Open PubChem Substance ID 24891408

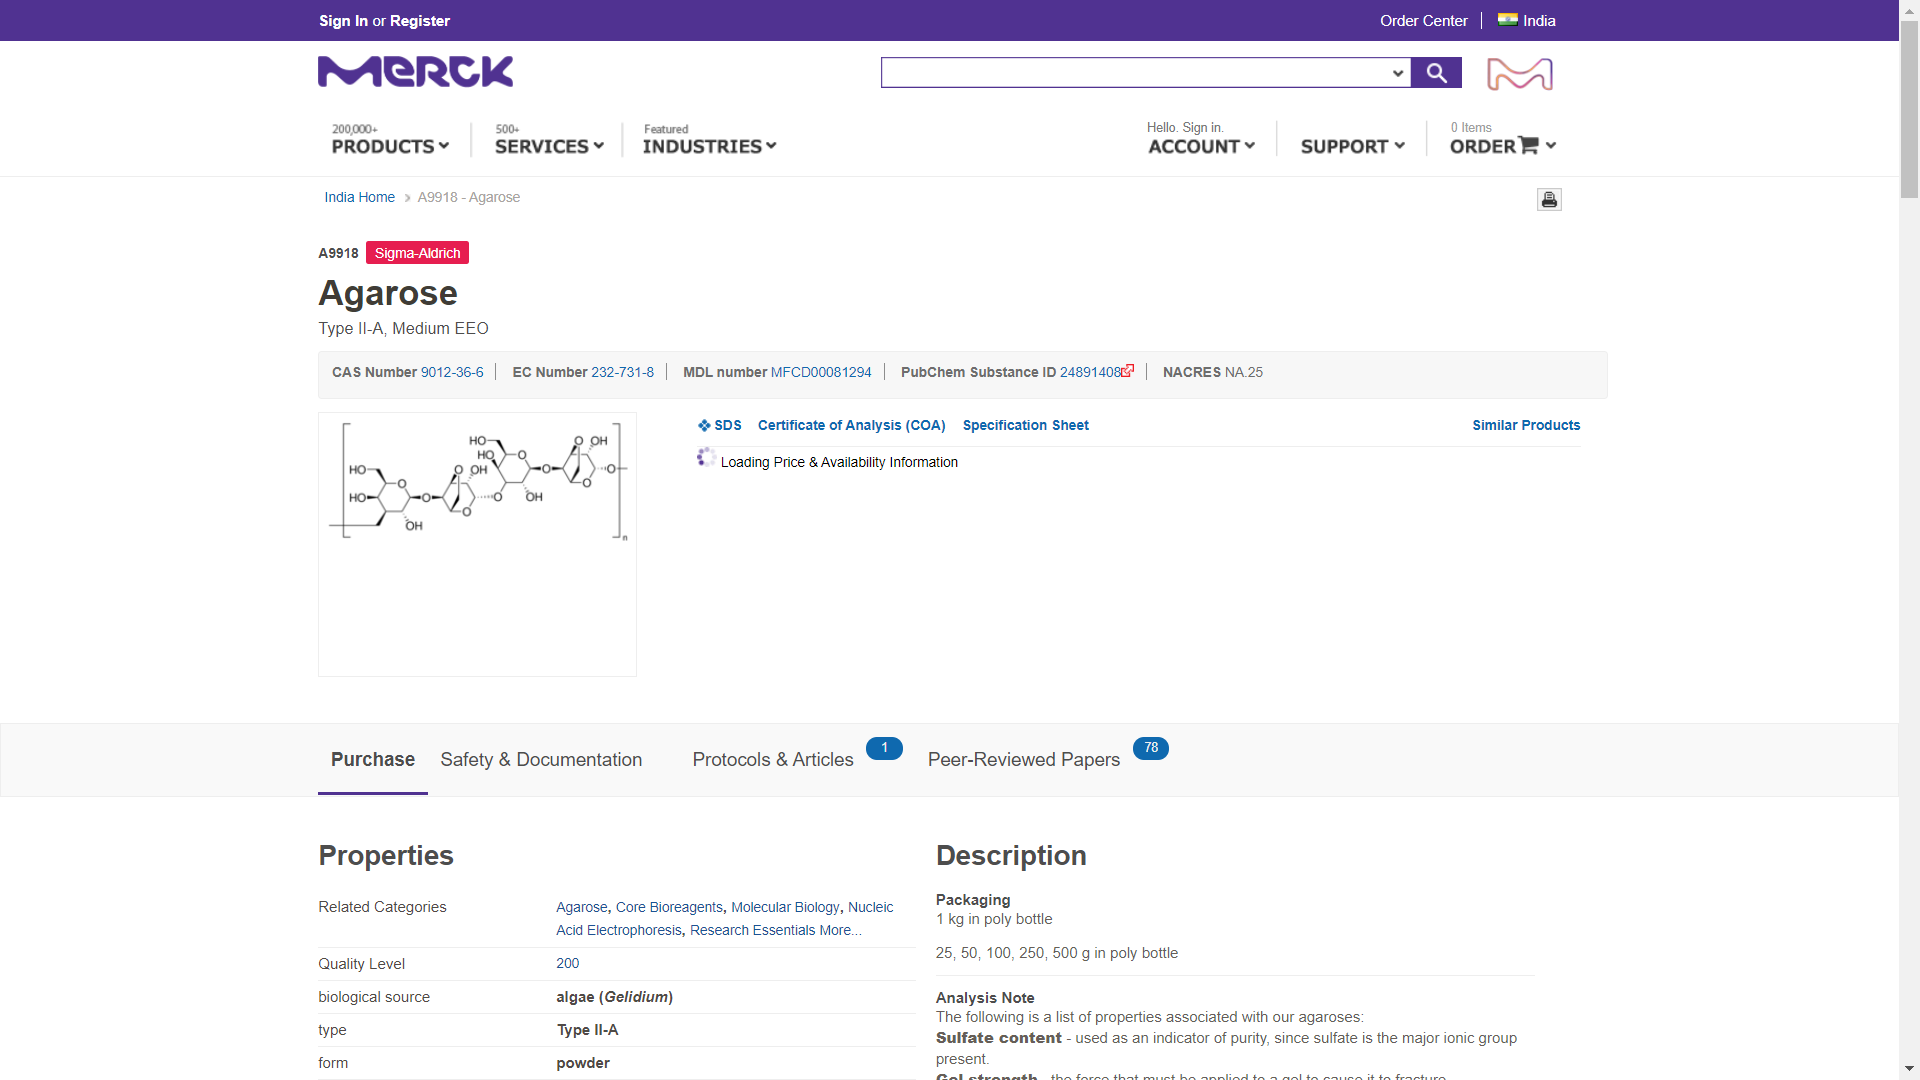coord(1090,372)
